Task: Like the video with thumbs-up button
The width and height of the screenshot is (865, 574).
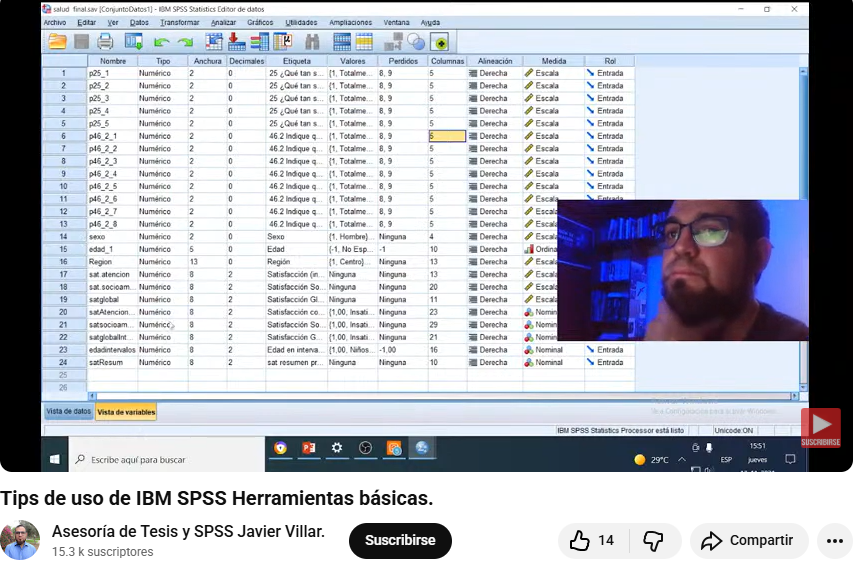Action: pyautogui.click(x=592, y=541)
